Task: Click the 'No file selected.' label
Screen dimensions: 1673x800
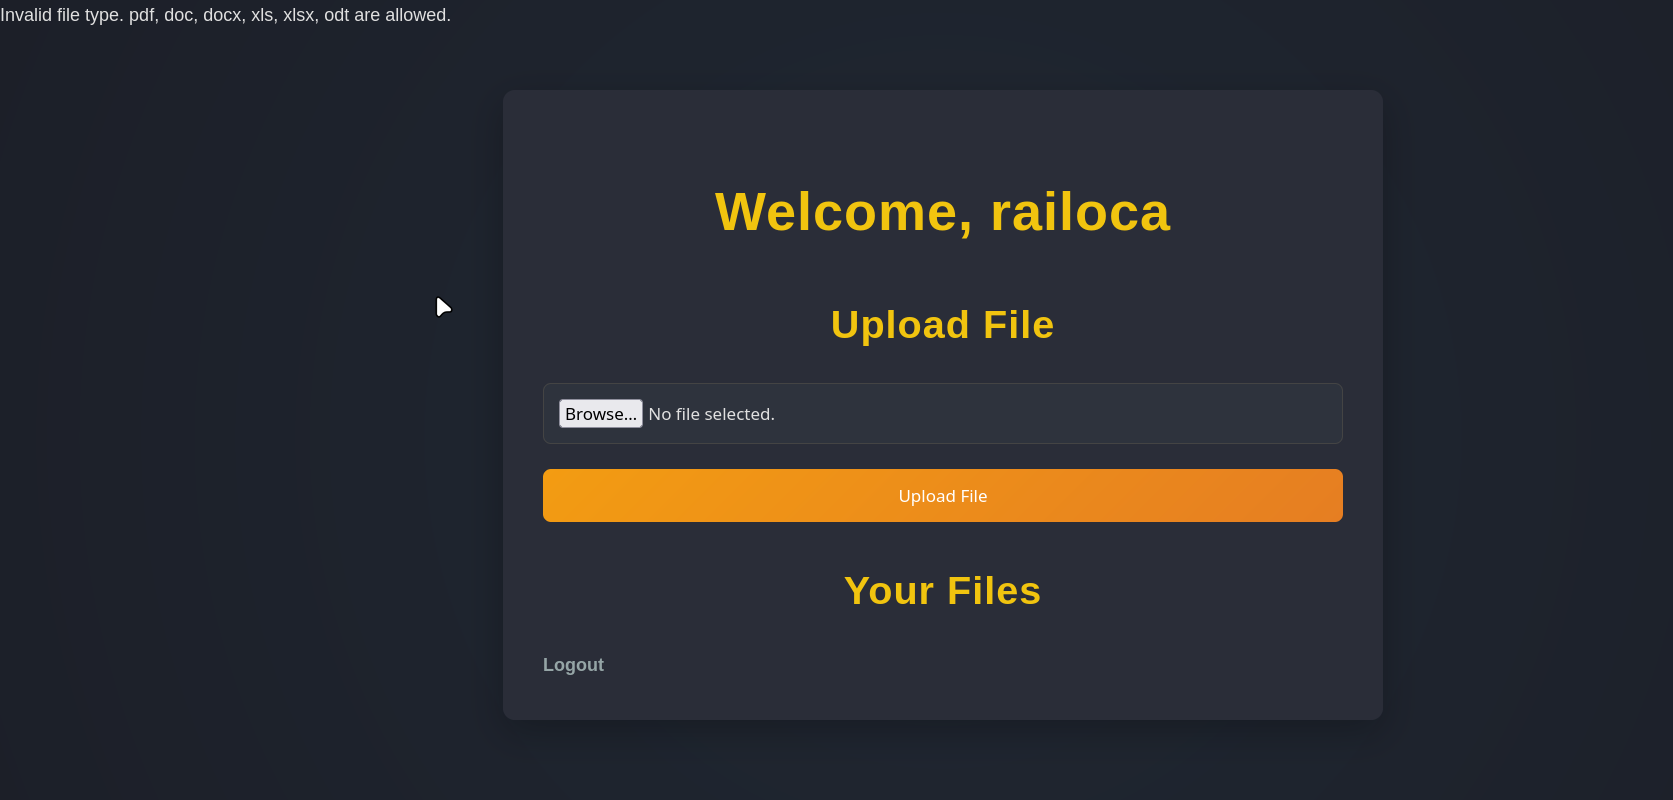Action: 711,414
